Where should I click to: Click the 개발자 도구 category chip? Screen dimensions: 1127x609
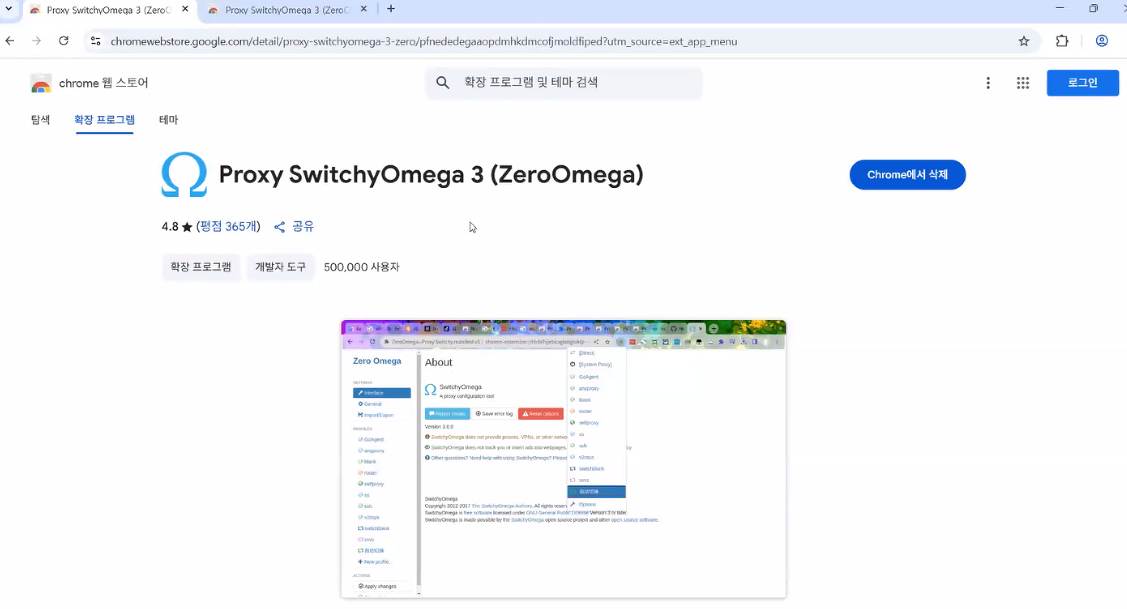(x=280, y=267)
